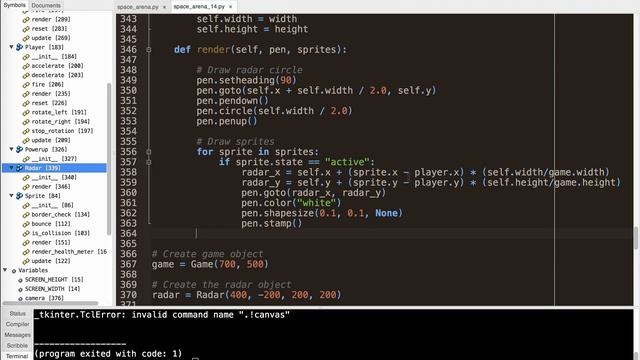The width and height of the screenshot is (640, 360).
Task: Place cursor on 'pen.stamp()' code line
Action: (271, 223)
